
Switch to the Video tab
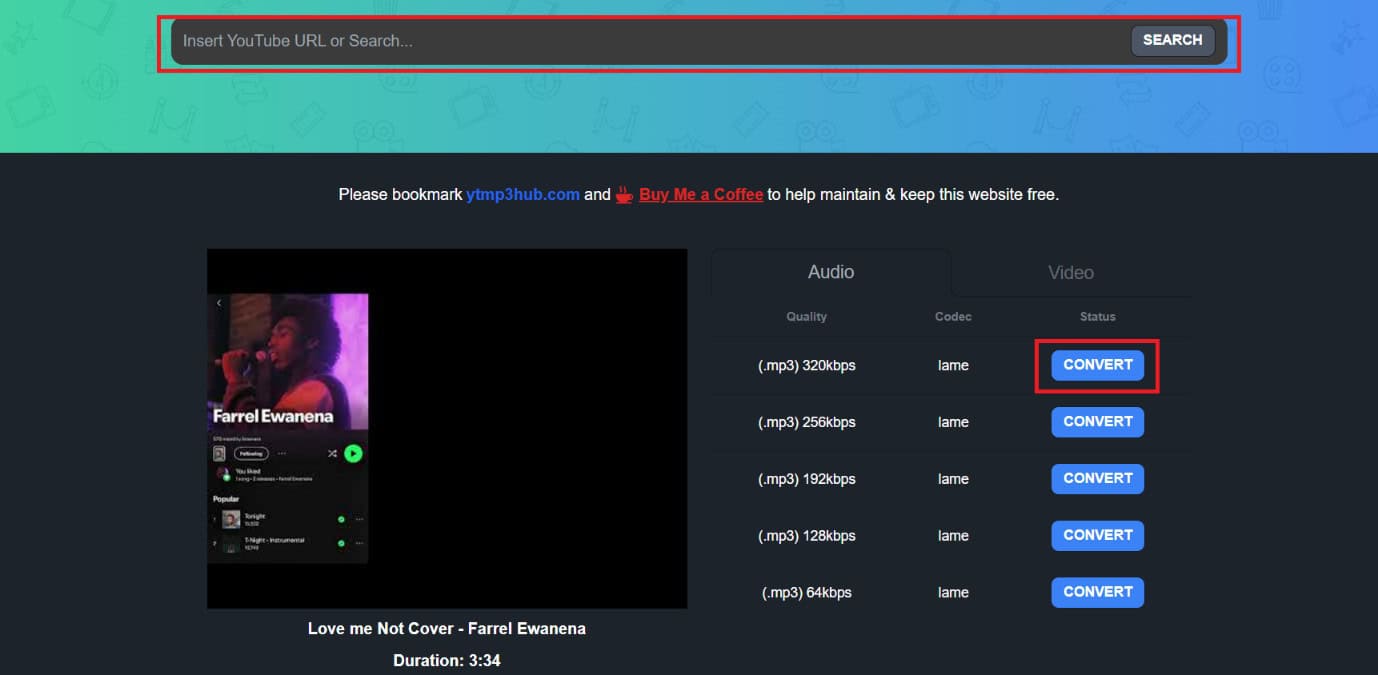[1071, 272]
